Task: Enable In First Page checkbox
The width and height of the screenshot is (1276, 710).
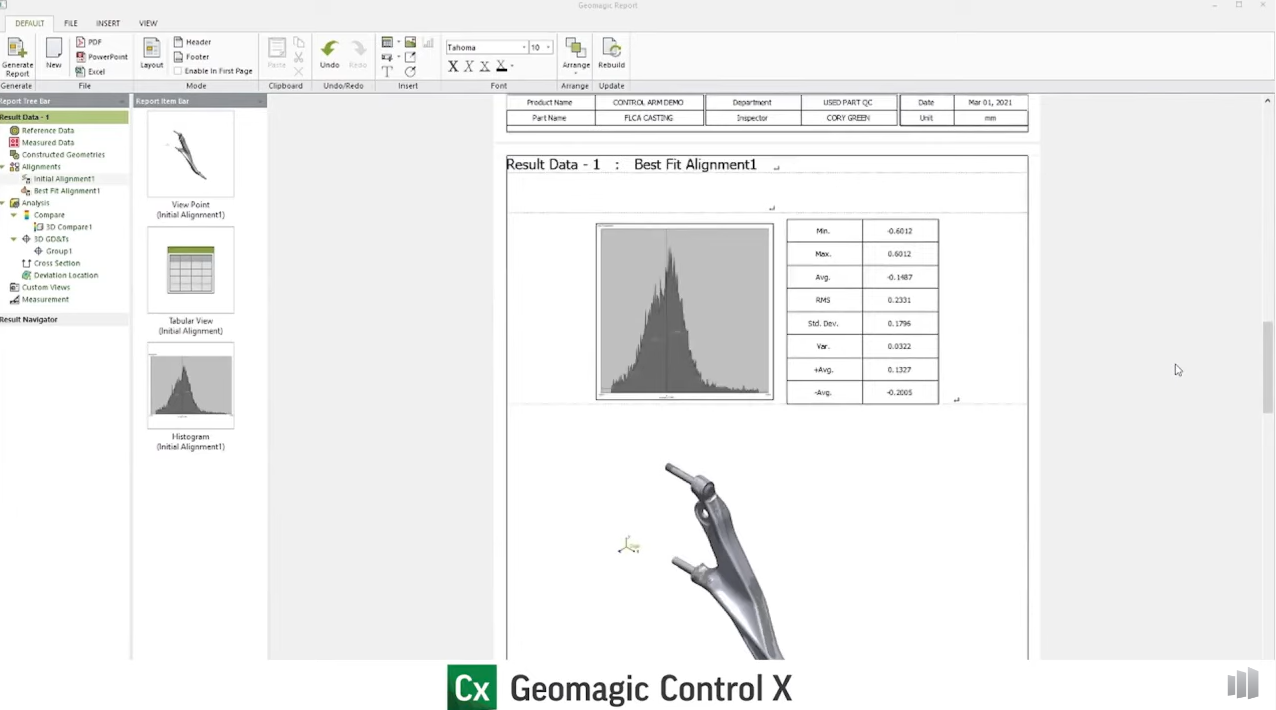Action: 178,71
